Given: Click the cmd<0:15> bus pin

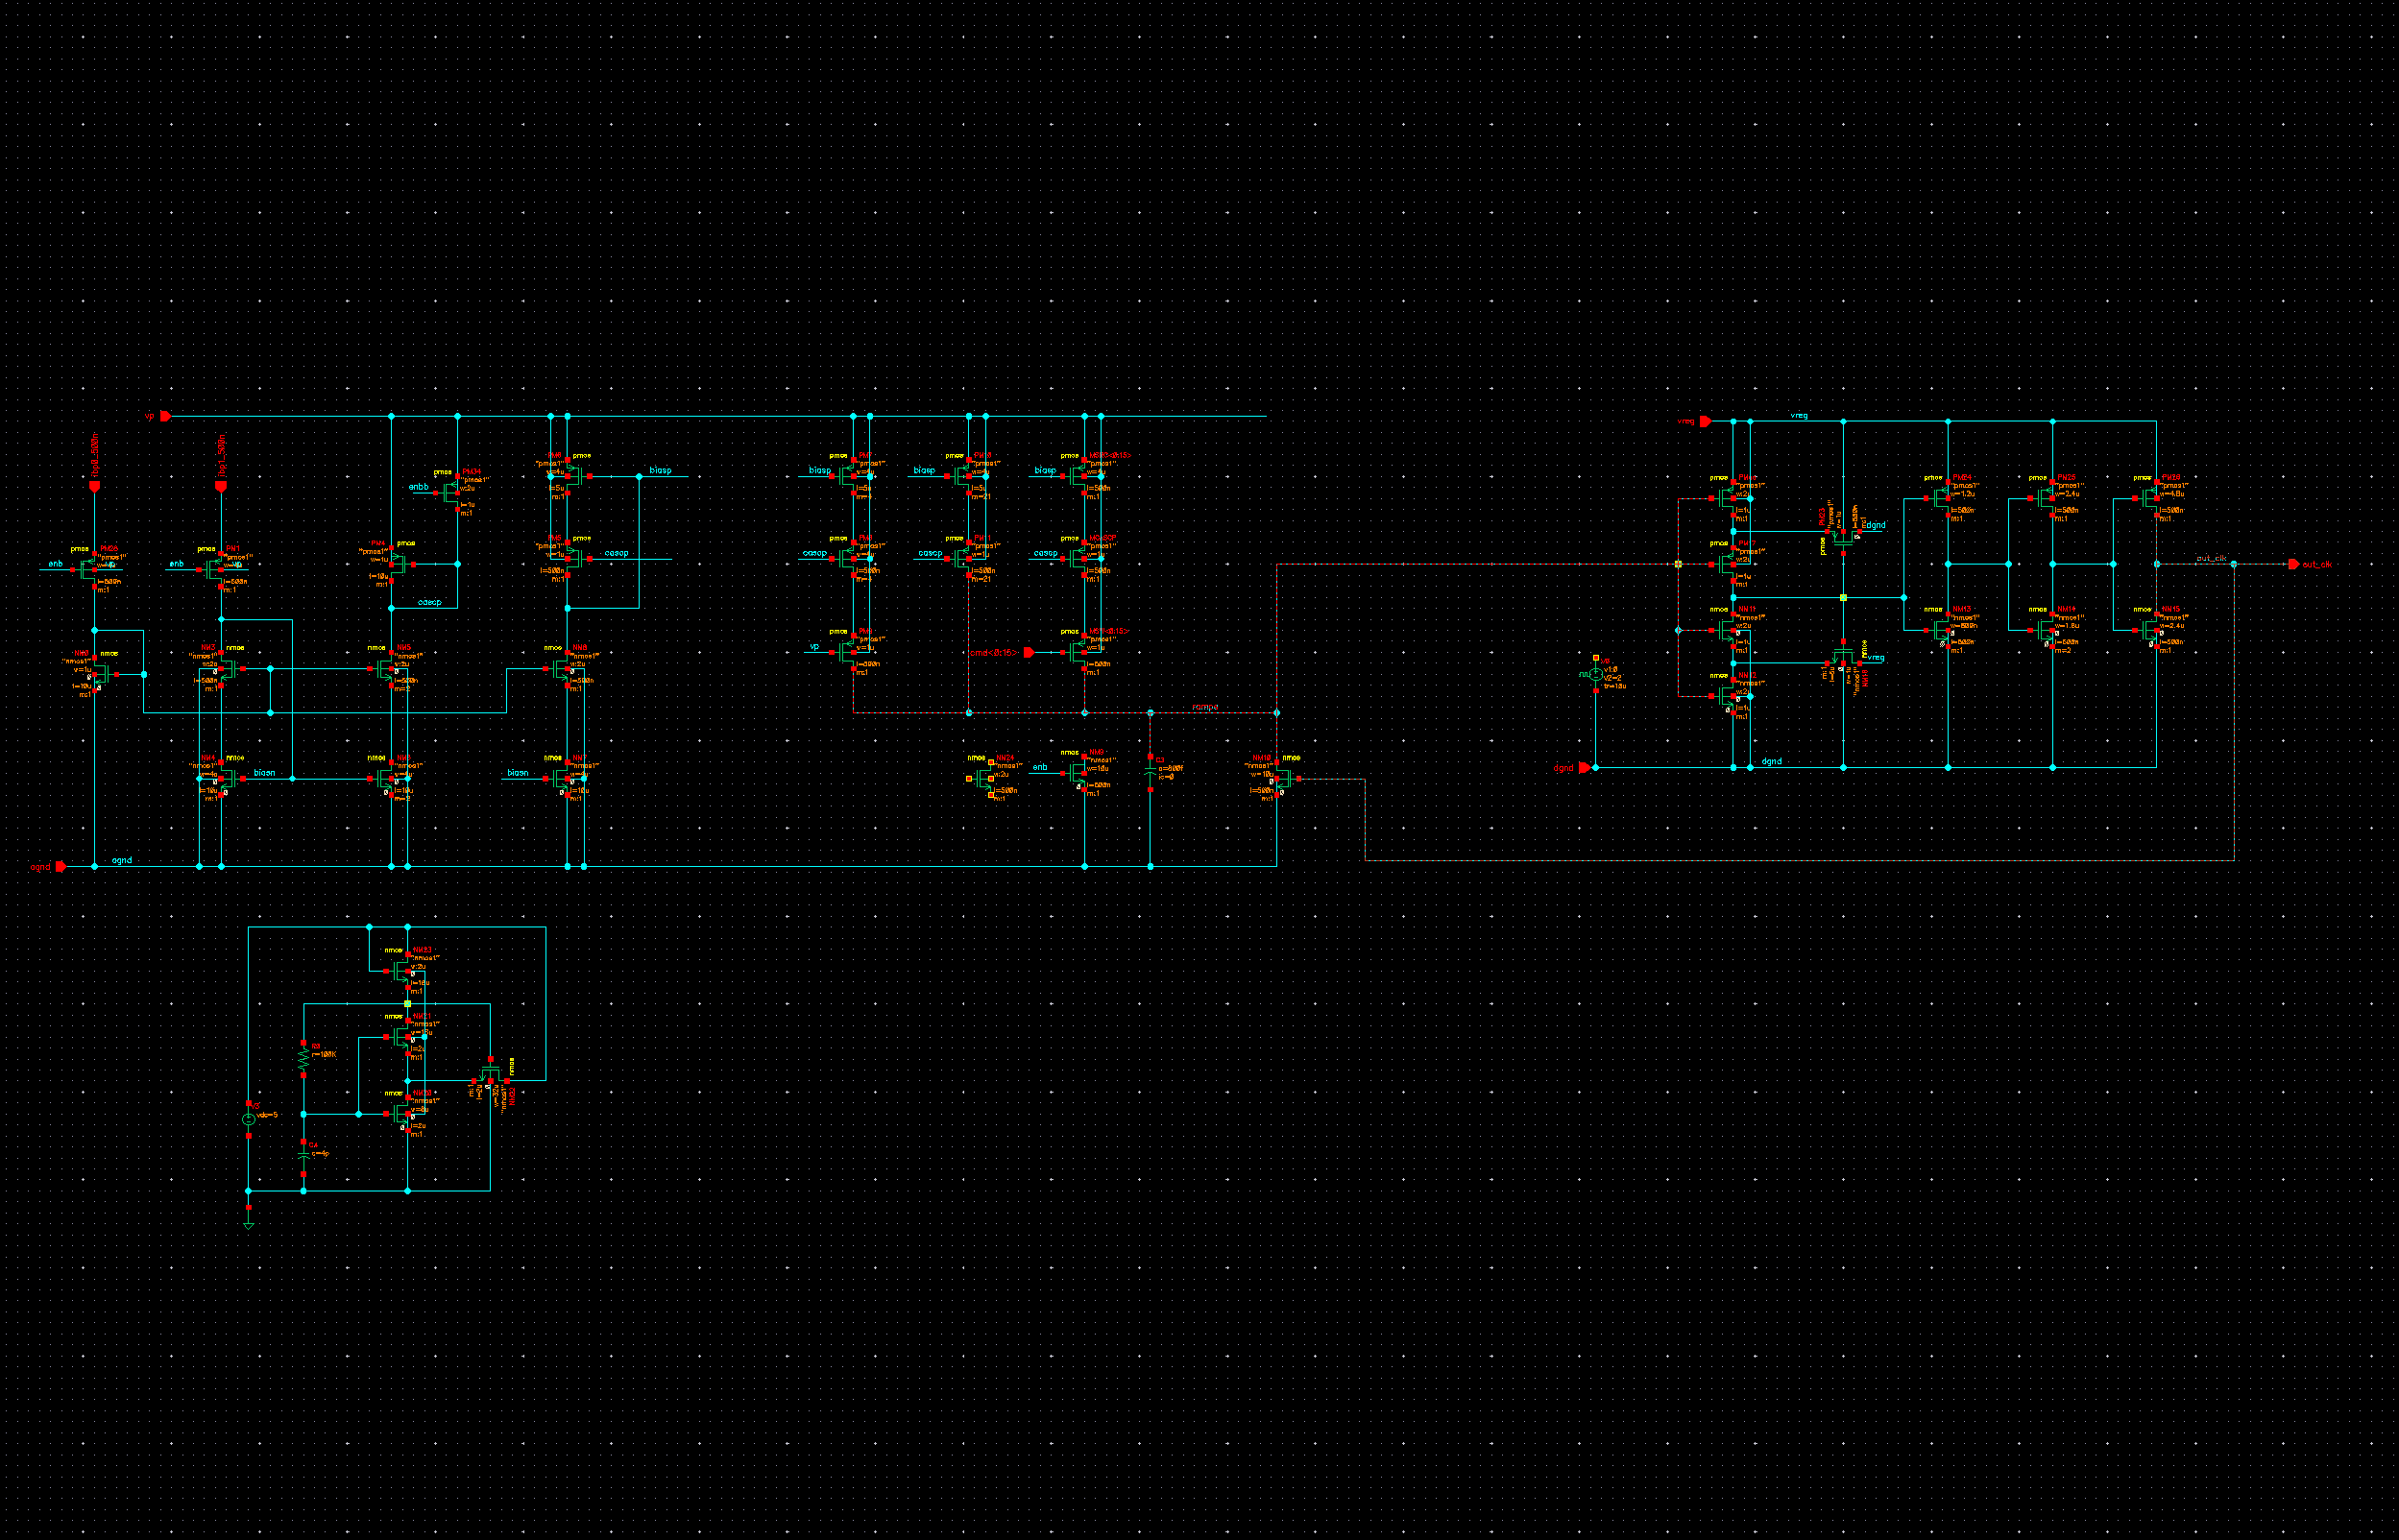Looking at the screenshot, I should point(1028,653).
